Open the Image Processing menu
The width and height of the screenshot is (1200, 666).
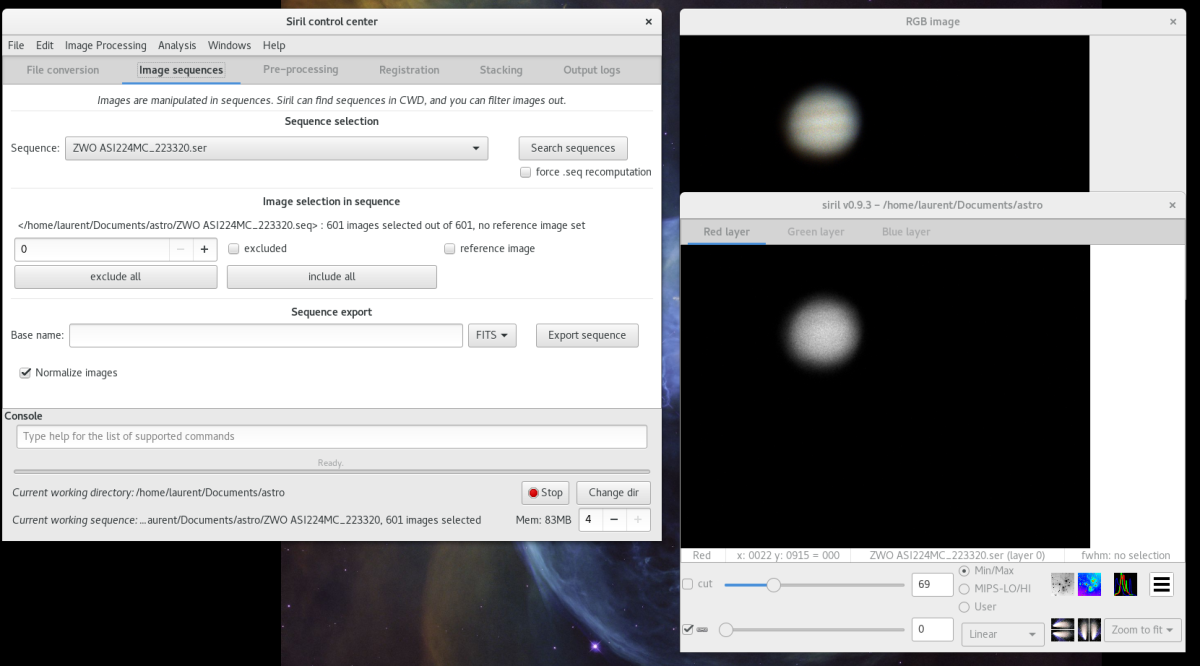105,45
